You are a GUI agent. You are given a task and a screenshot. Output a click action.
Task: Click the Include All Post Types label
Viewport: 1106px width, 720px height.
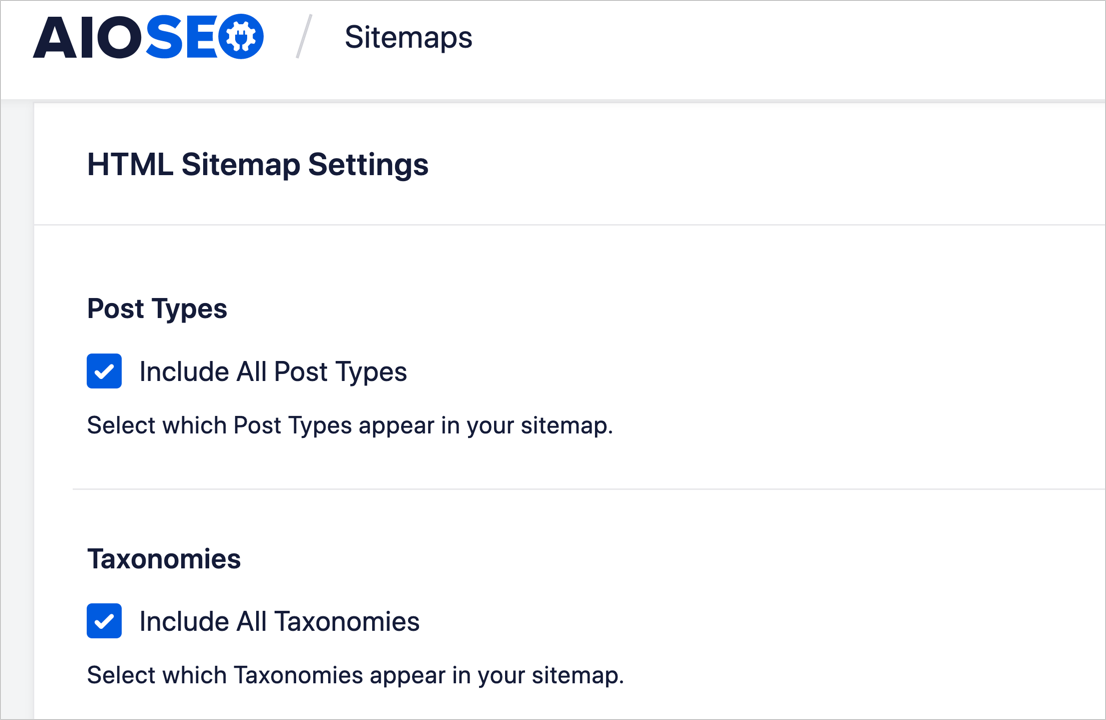click(x=273, y=372)
